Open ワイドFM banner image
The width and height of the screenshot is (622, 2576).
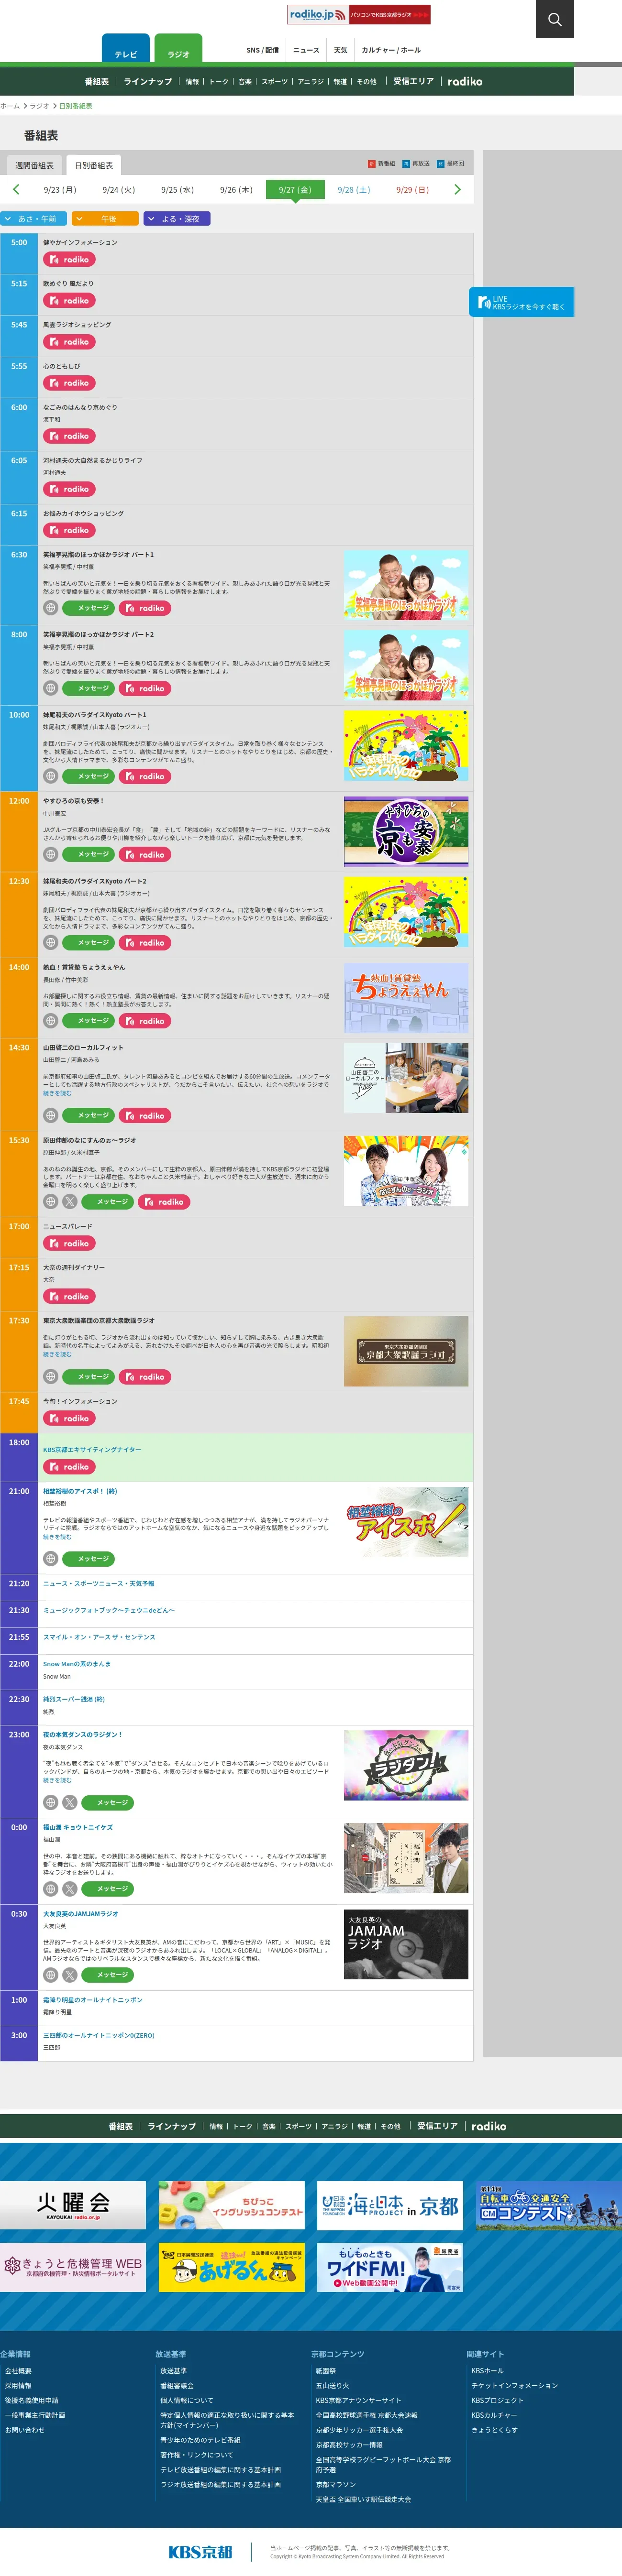390,2267
